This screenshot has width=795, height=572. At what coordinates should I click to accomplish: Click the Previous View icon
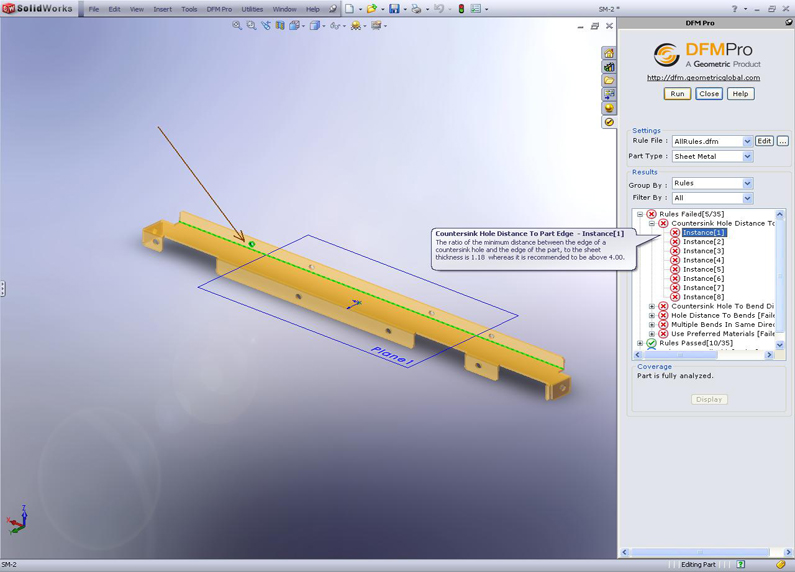(266, 25)
